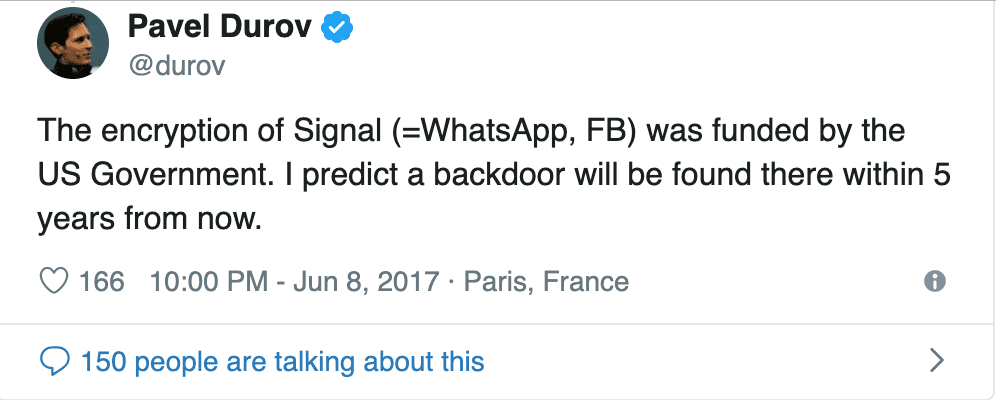Click the heart like icon
Viewport: 996px width, 400px height.
coord(52,282)
